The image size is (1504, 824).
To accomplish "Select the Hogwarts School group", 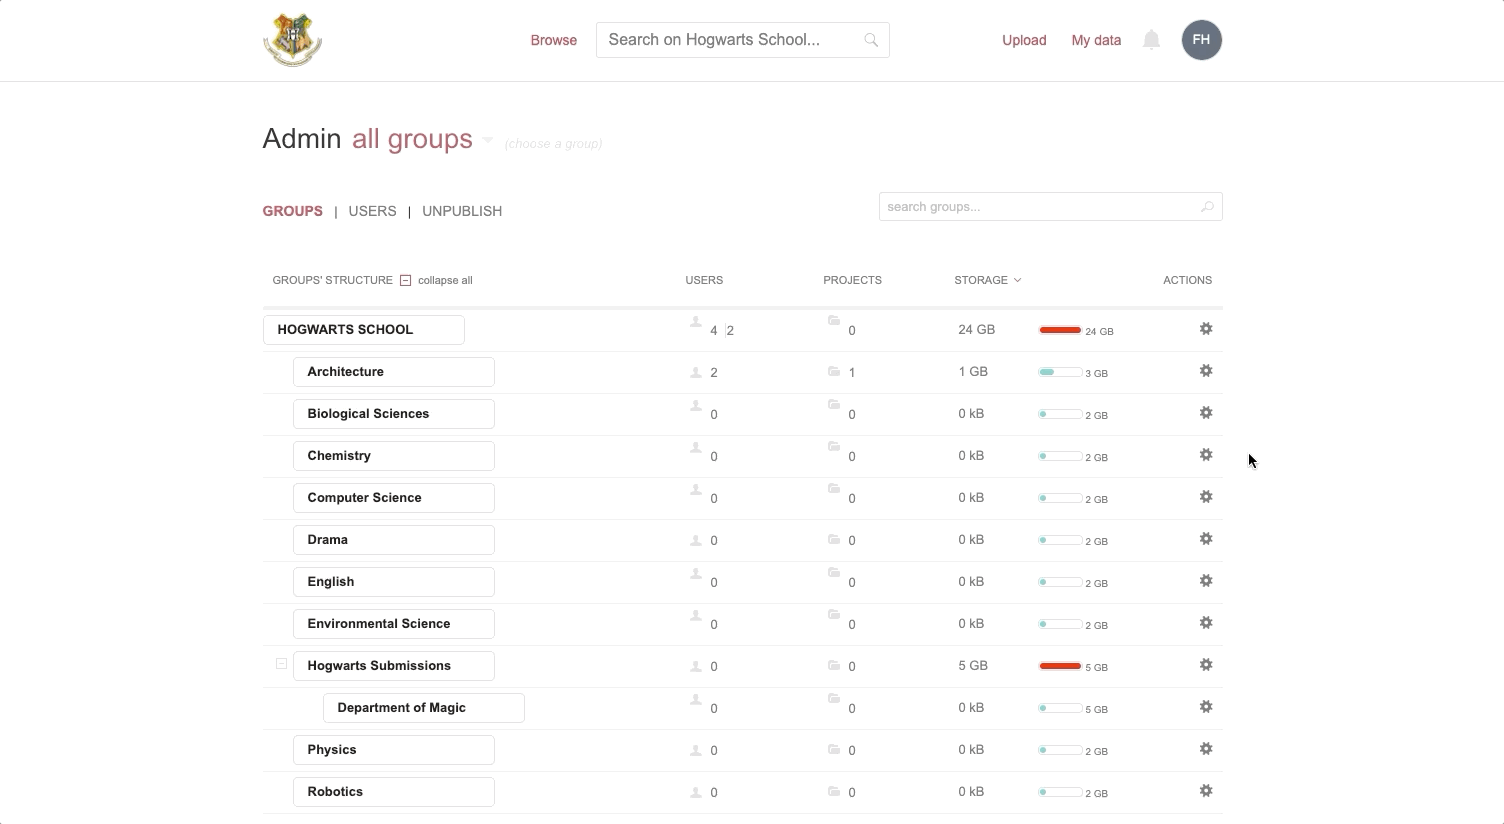I will click(364, 330).
